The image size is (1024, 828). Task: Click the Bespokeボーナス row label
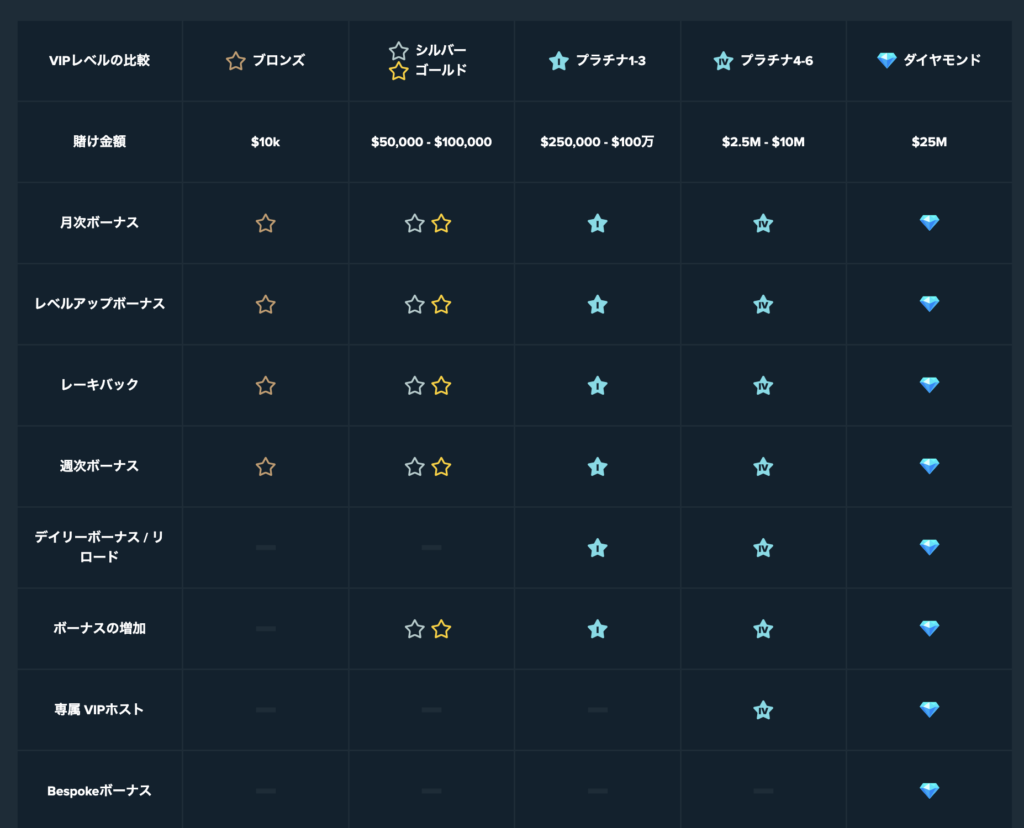click(x=99, y=791)
